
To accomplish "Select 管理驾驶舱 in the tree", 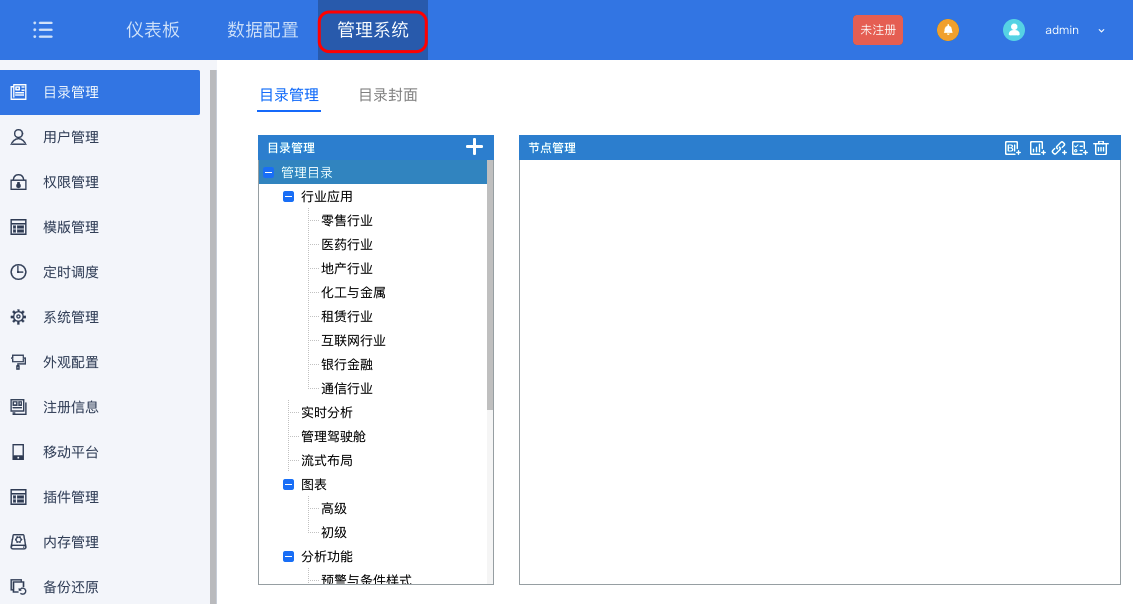I will (333, 436).
